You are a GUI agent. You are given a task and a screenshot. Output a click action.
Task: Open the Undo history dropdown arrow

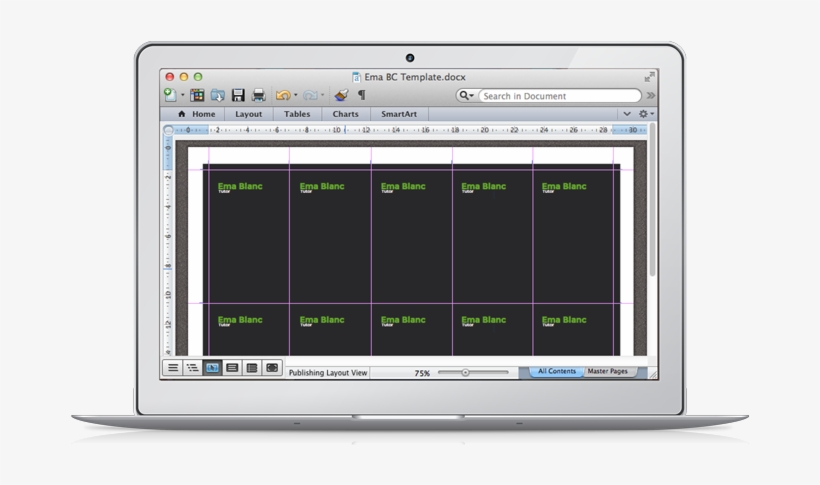[295, 95]
